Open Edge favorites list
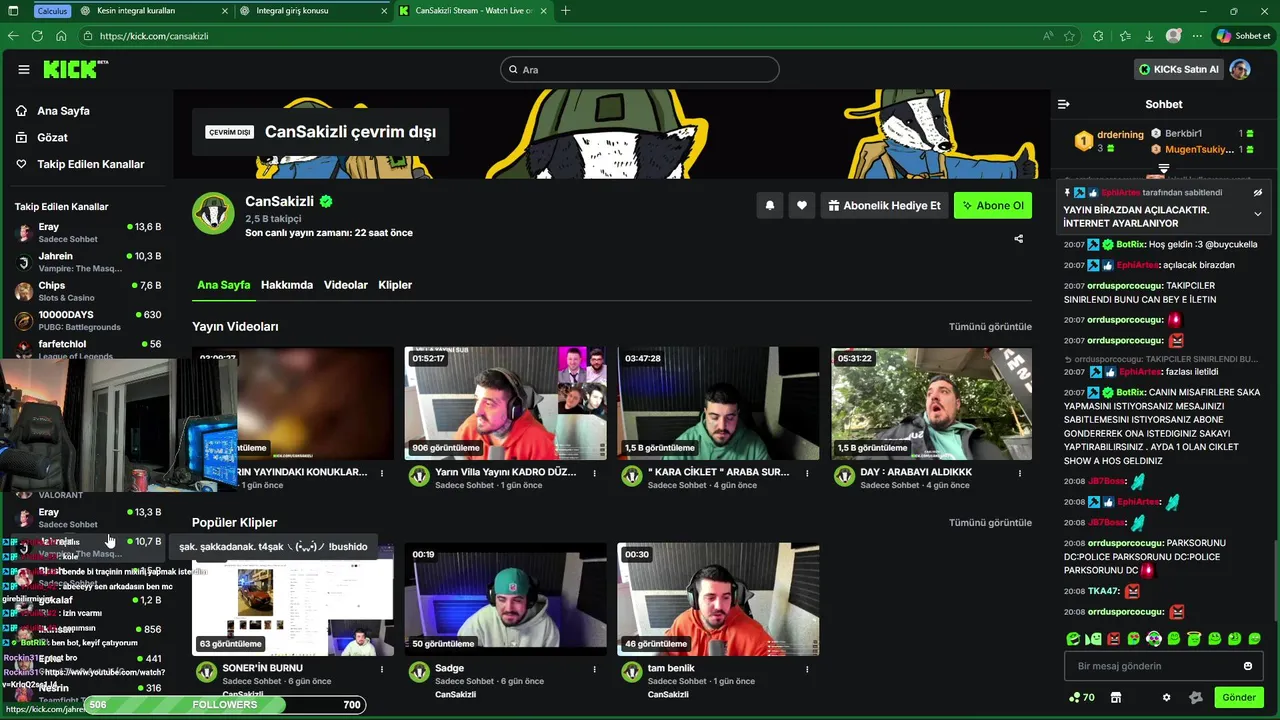The width and height of the screenshot is (1280, 720). click(x=1125, y=36)
